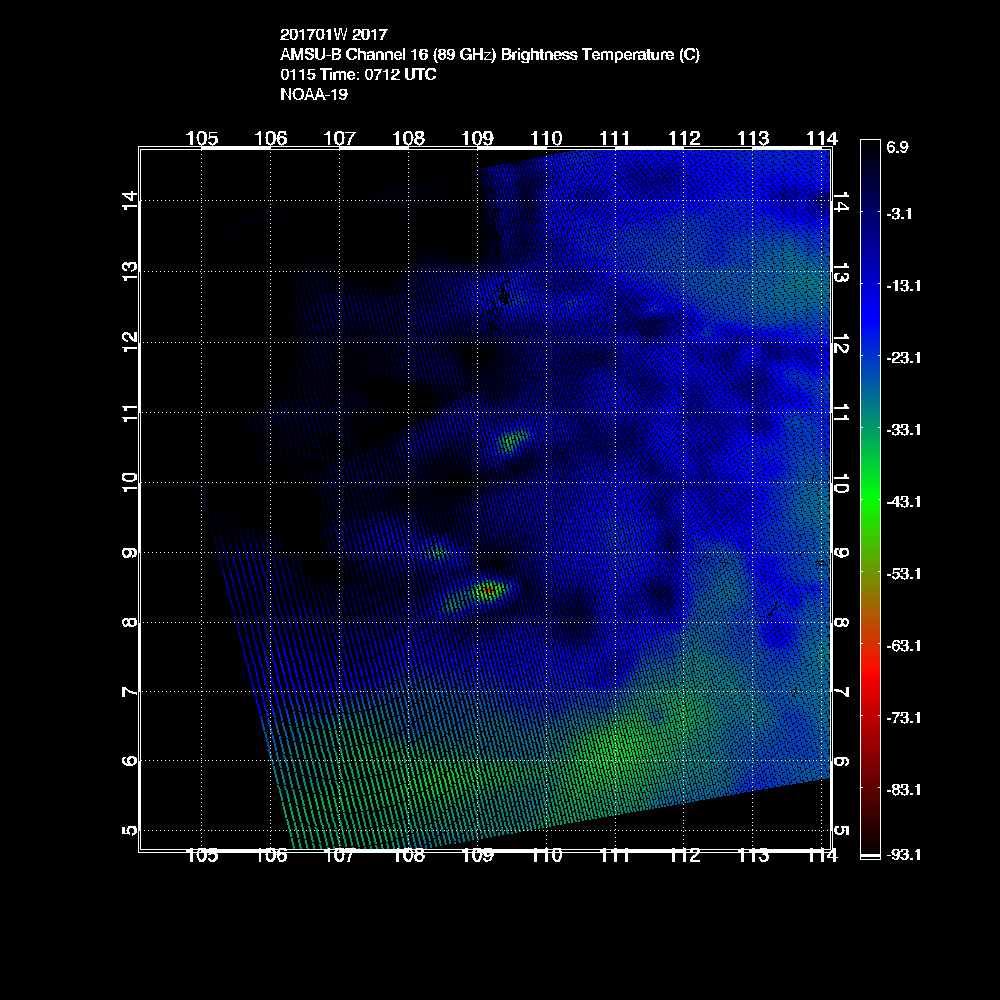Click the green convective spot near 109.5E 10.7N
This screenshot has width=1000, height=1000.
[x=513, y=440]
